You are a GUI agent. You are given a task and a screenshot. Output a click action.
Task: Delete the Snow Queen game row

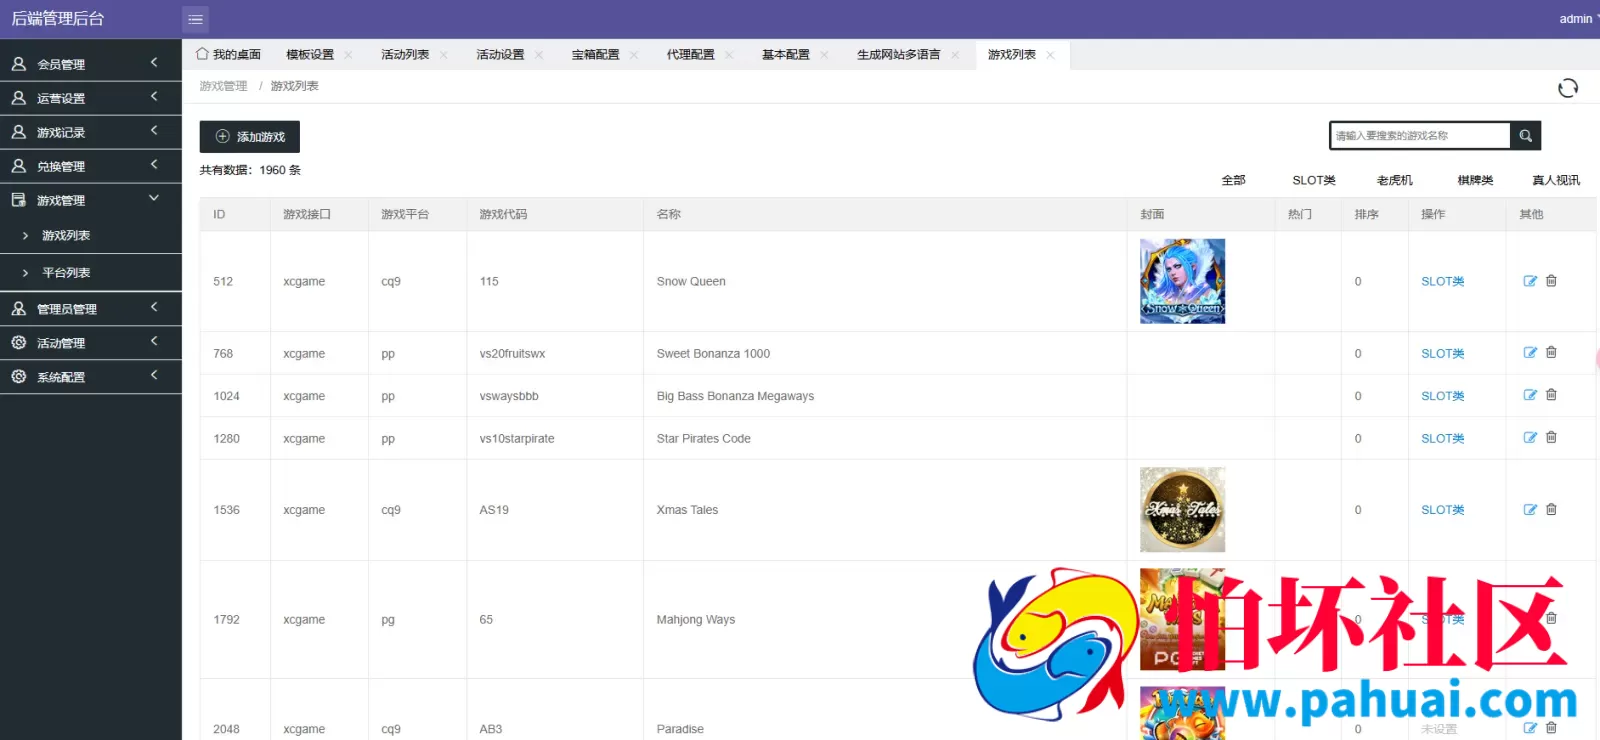tap(1551, 281)
